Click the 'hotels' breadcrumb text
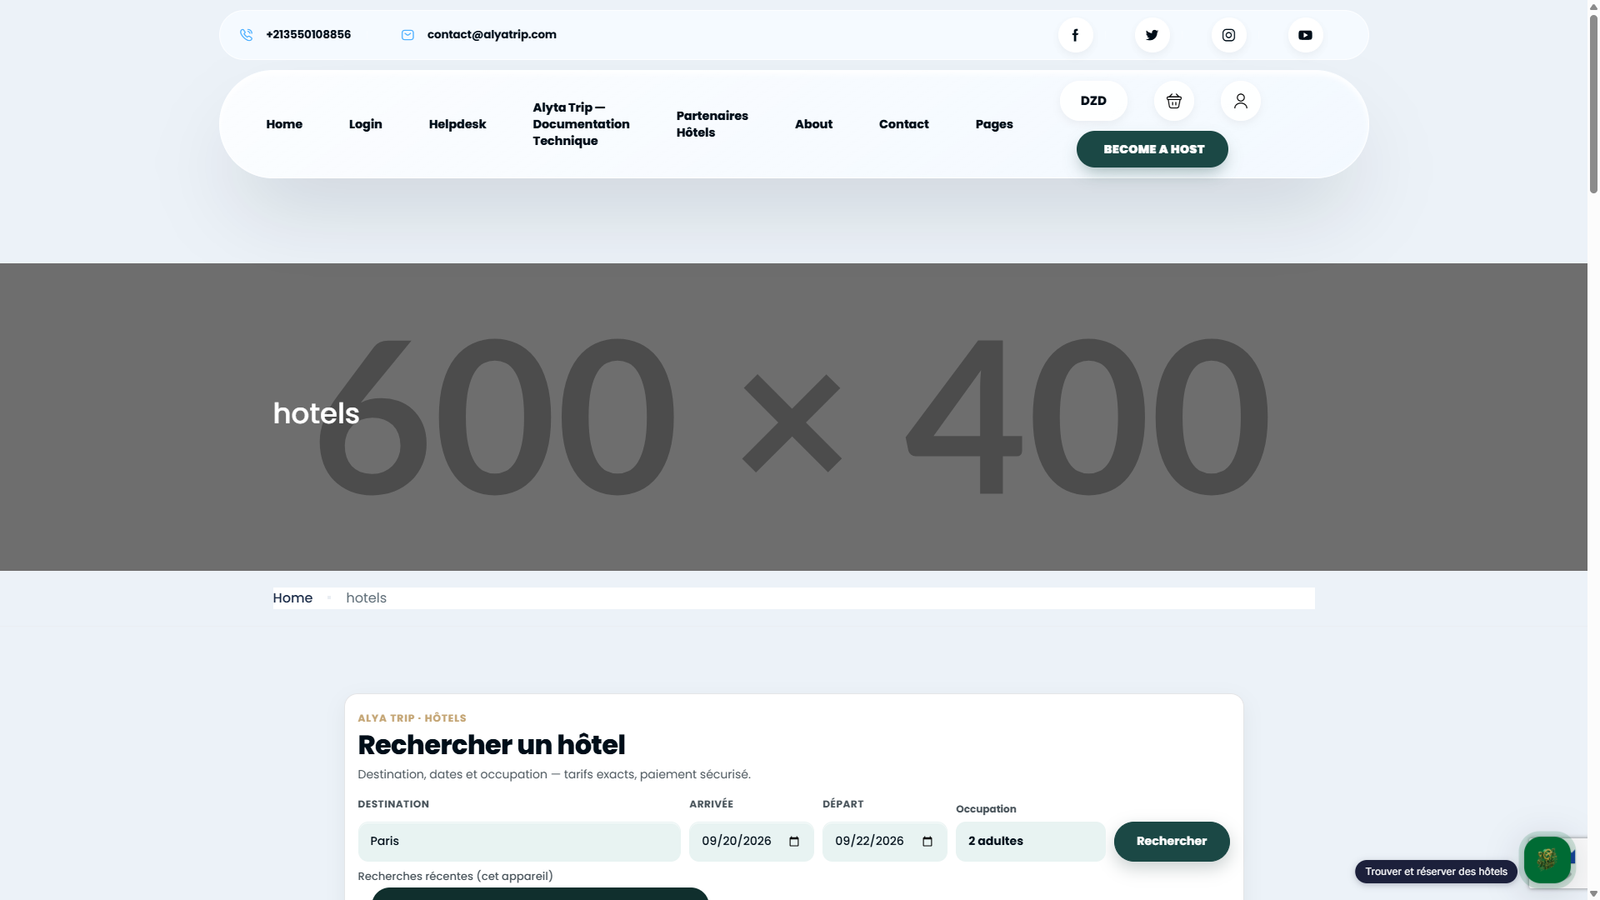The height and width of the screenshot is (900, 1600). tap(366, 598)
